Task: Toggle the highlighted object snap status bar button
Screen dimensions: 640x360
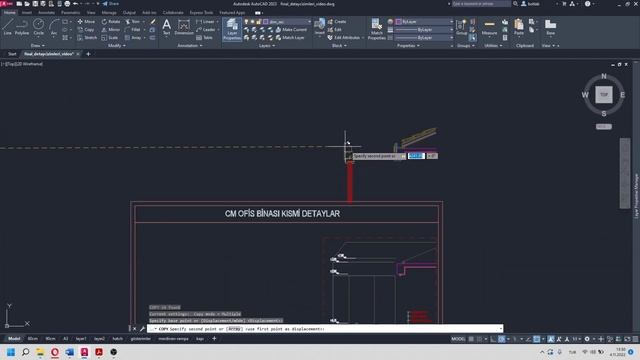Action: coord(537,339)
